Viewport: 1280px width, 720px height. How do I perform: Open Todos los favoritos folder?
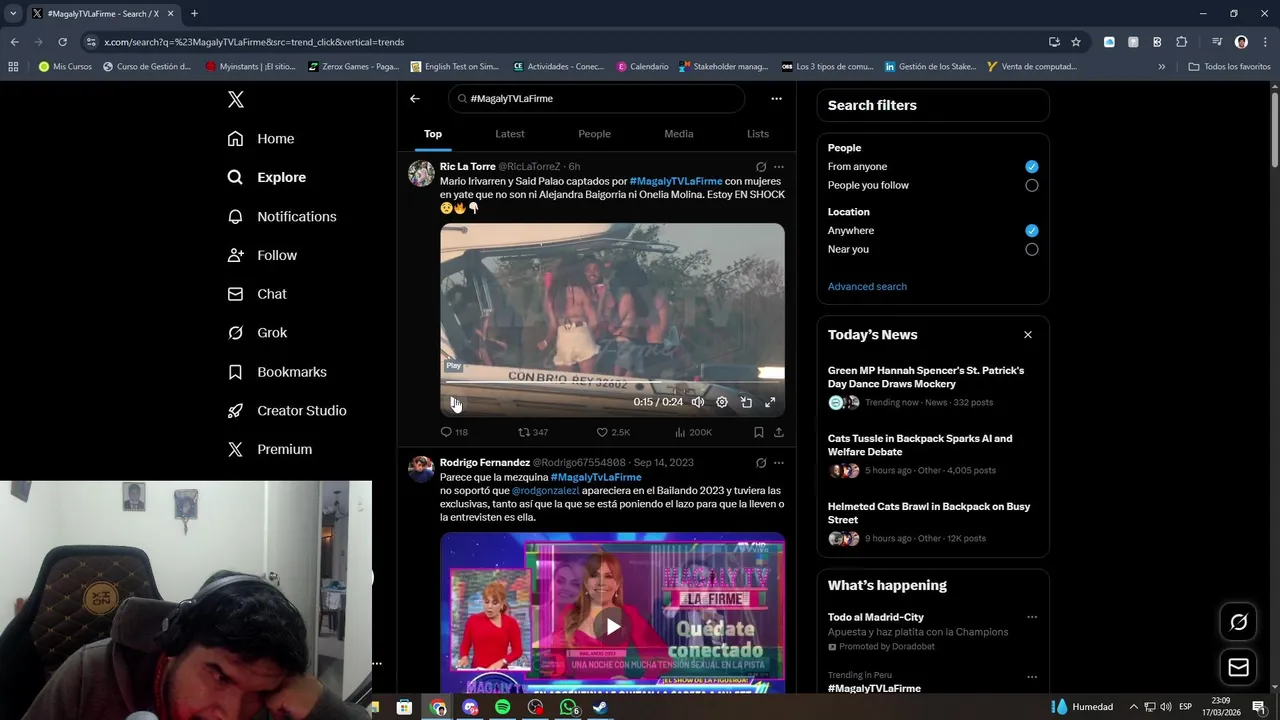(x=1229, y=67)
